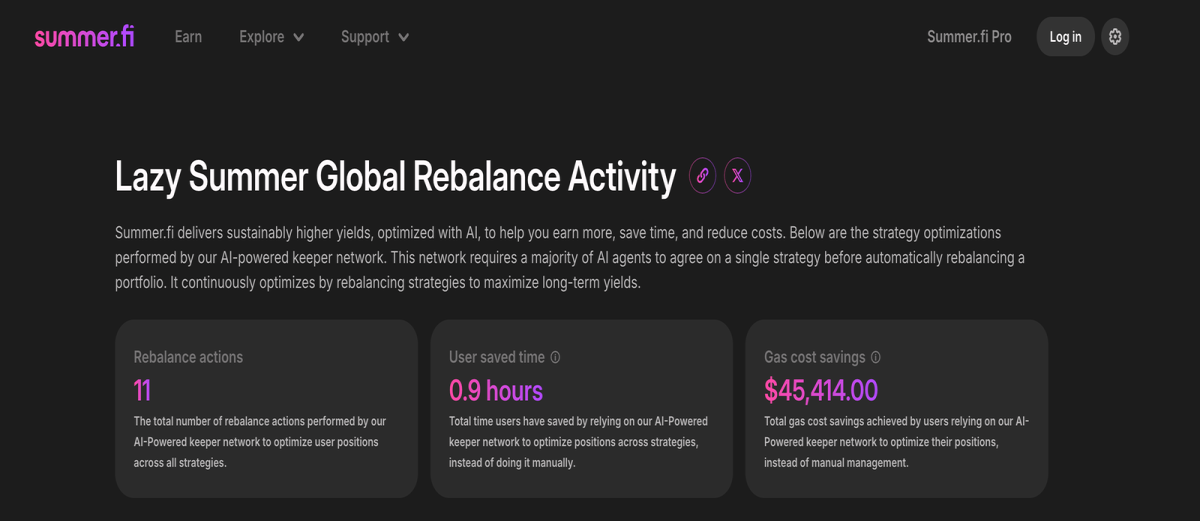Image resolution: width=1200 pixels, height=521 pixels.
Task: Click the User saved time card description
Action: [x=578, y=442]
